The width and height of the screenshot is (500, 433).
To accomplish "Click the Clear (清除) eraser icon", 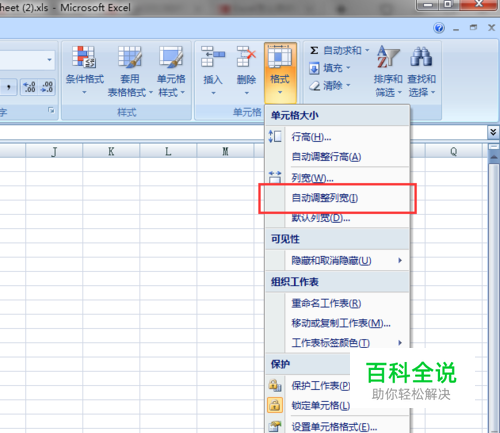I will pos(314,86).
